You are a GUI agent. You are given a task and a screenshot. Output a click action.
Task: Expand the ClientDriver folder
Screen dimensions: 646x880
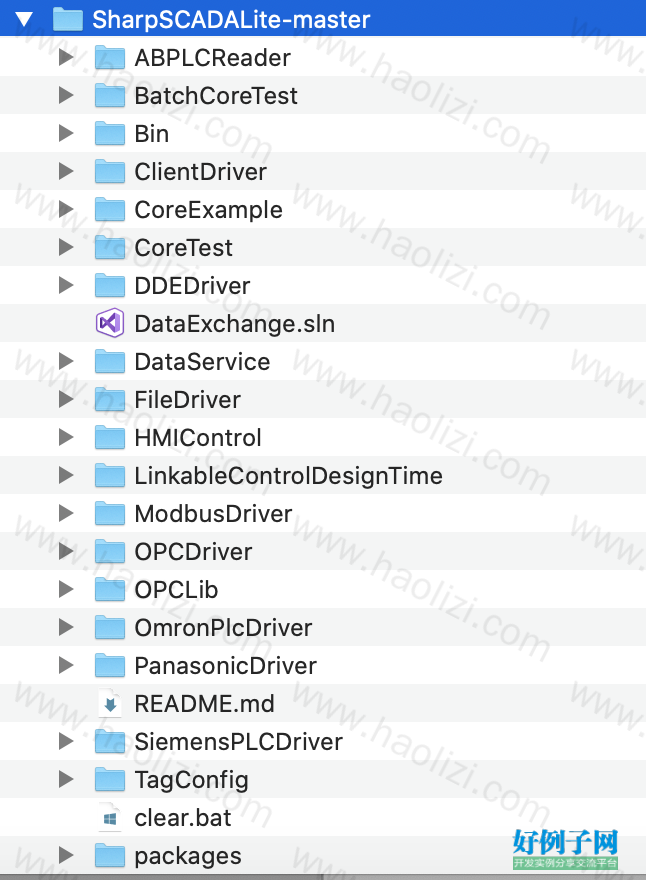(x=66, y=171)
